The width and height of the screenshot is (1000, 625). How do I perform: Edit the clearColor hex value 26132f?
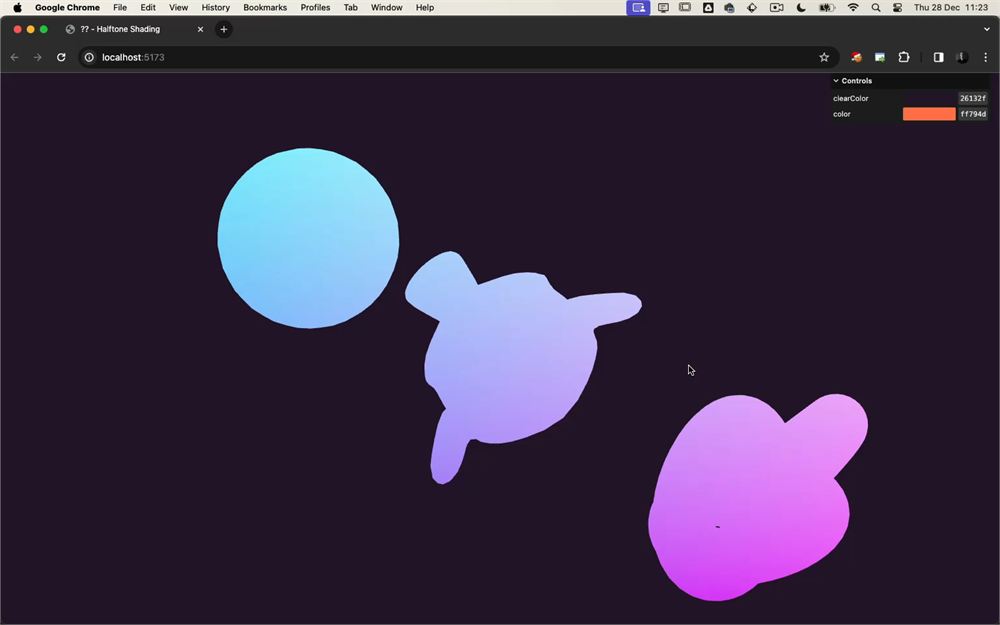[973, 98]
